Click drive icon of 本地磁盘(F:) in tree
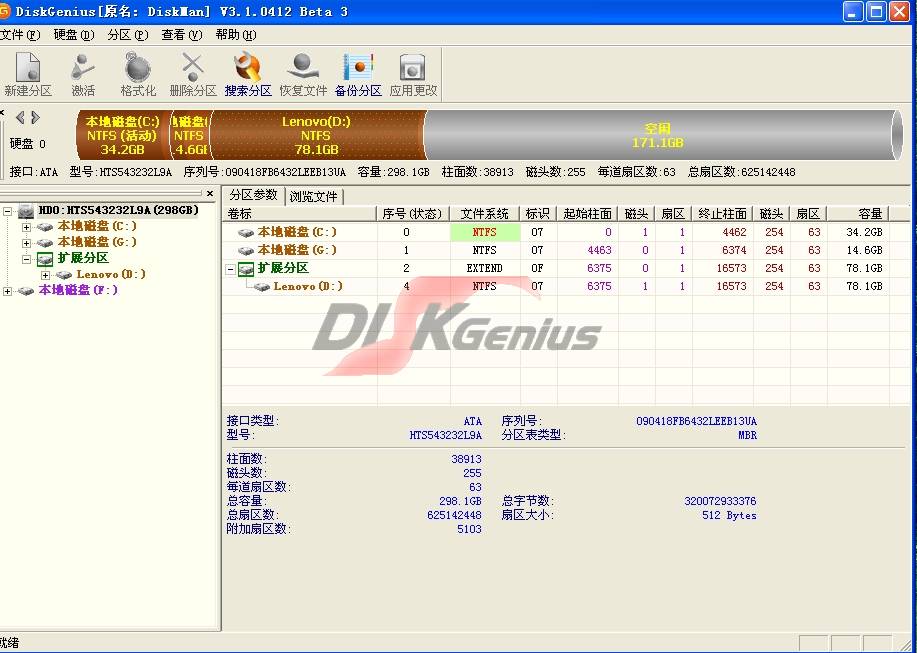The height and width of the screenshot is (653, 917). tap(26, 291)
